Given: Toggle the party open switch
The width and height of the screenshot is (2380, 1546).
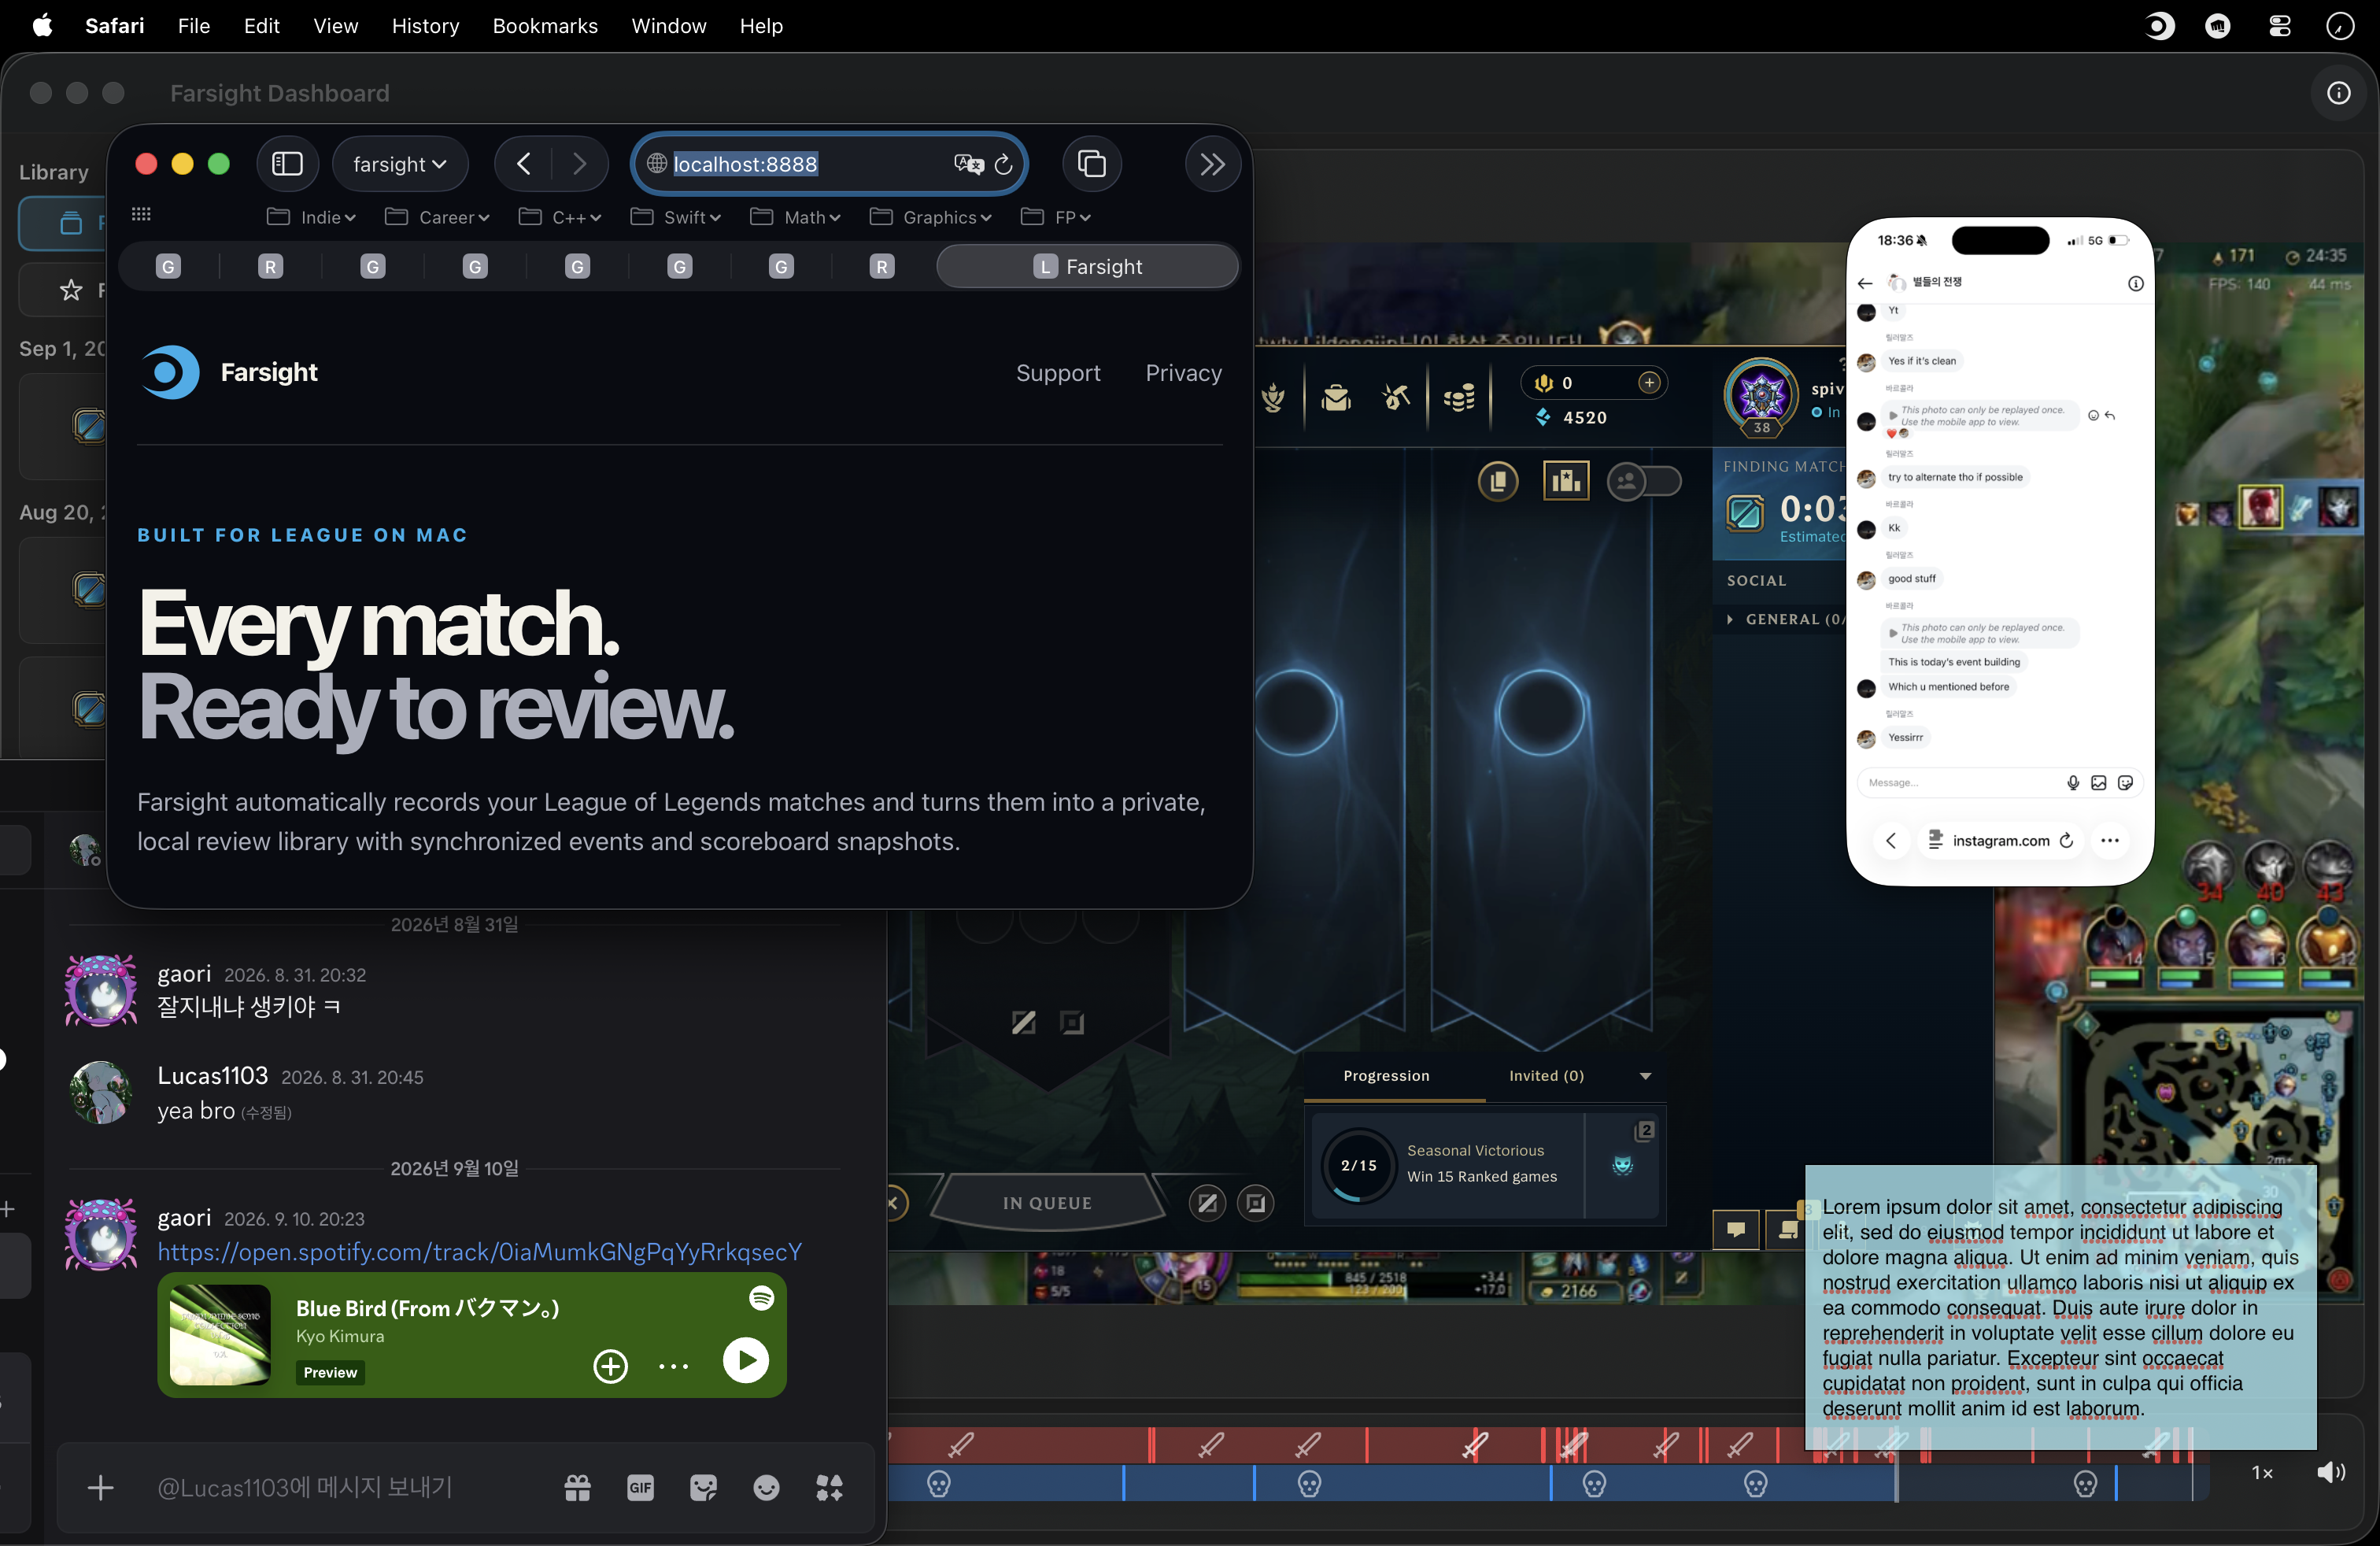Looking at the screenshot, I should pos(1644,481).
